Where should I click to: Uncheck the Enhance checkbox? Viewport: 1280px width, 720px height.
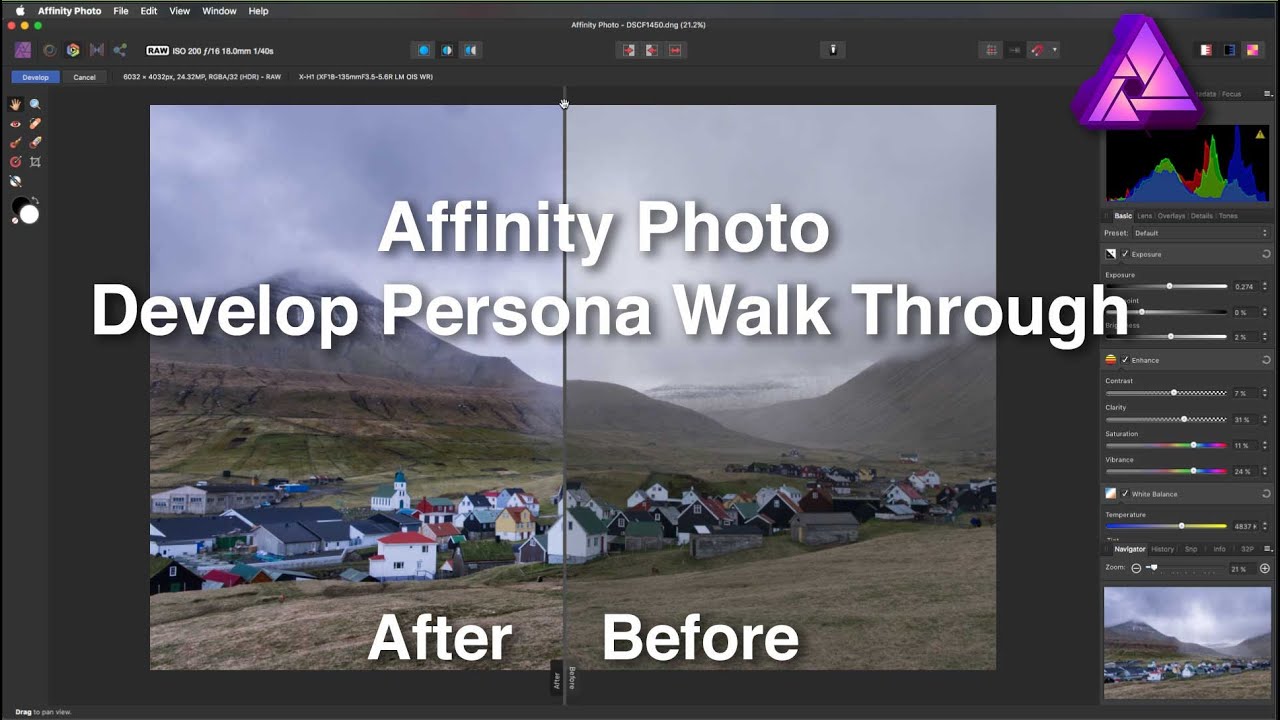[x=1125, y=360]
